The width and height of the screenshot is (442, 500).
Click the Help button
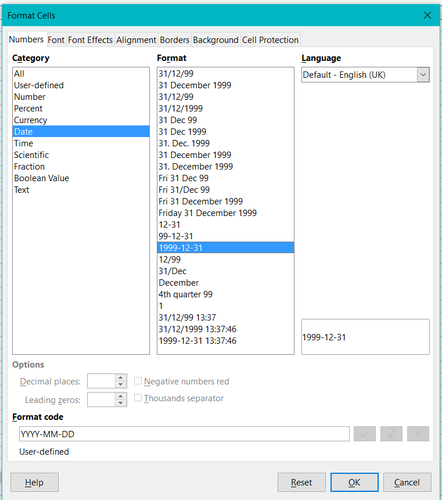[x=34, y=482]
